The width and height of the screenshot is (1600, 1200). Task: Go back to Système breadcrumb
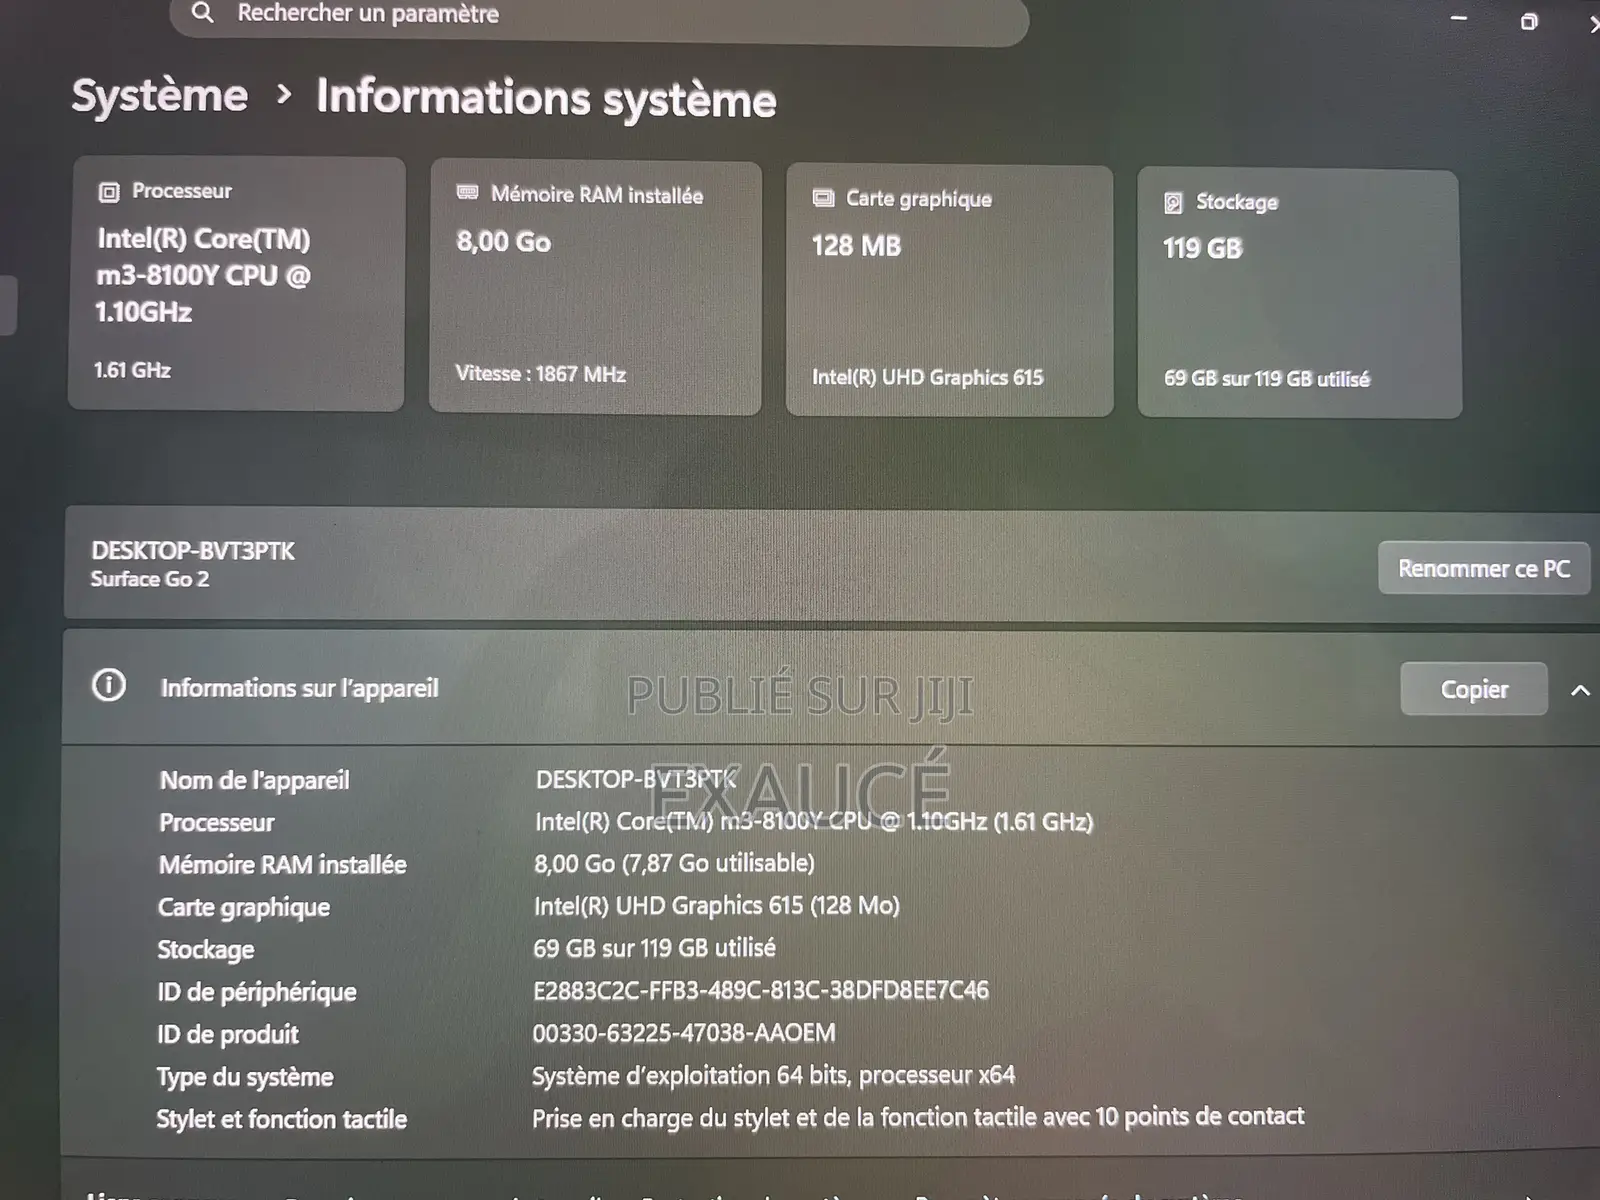[x=160, y=96]
